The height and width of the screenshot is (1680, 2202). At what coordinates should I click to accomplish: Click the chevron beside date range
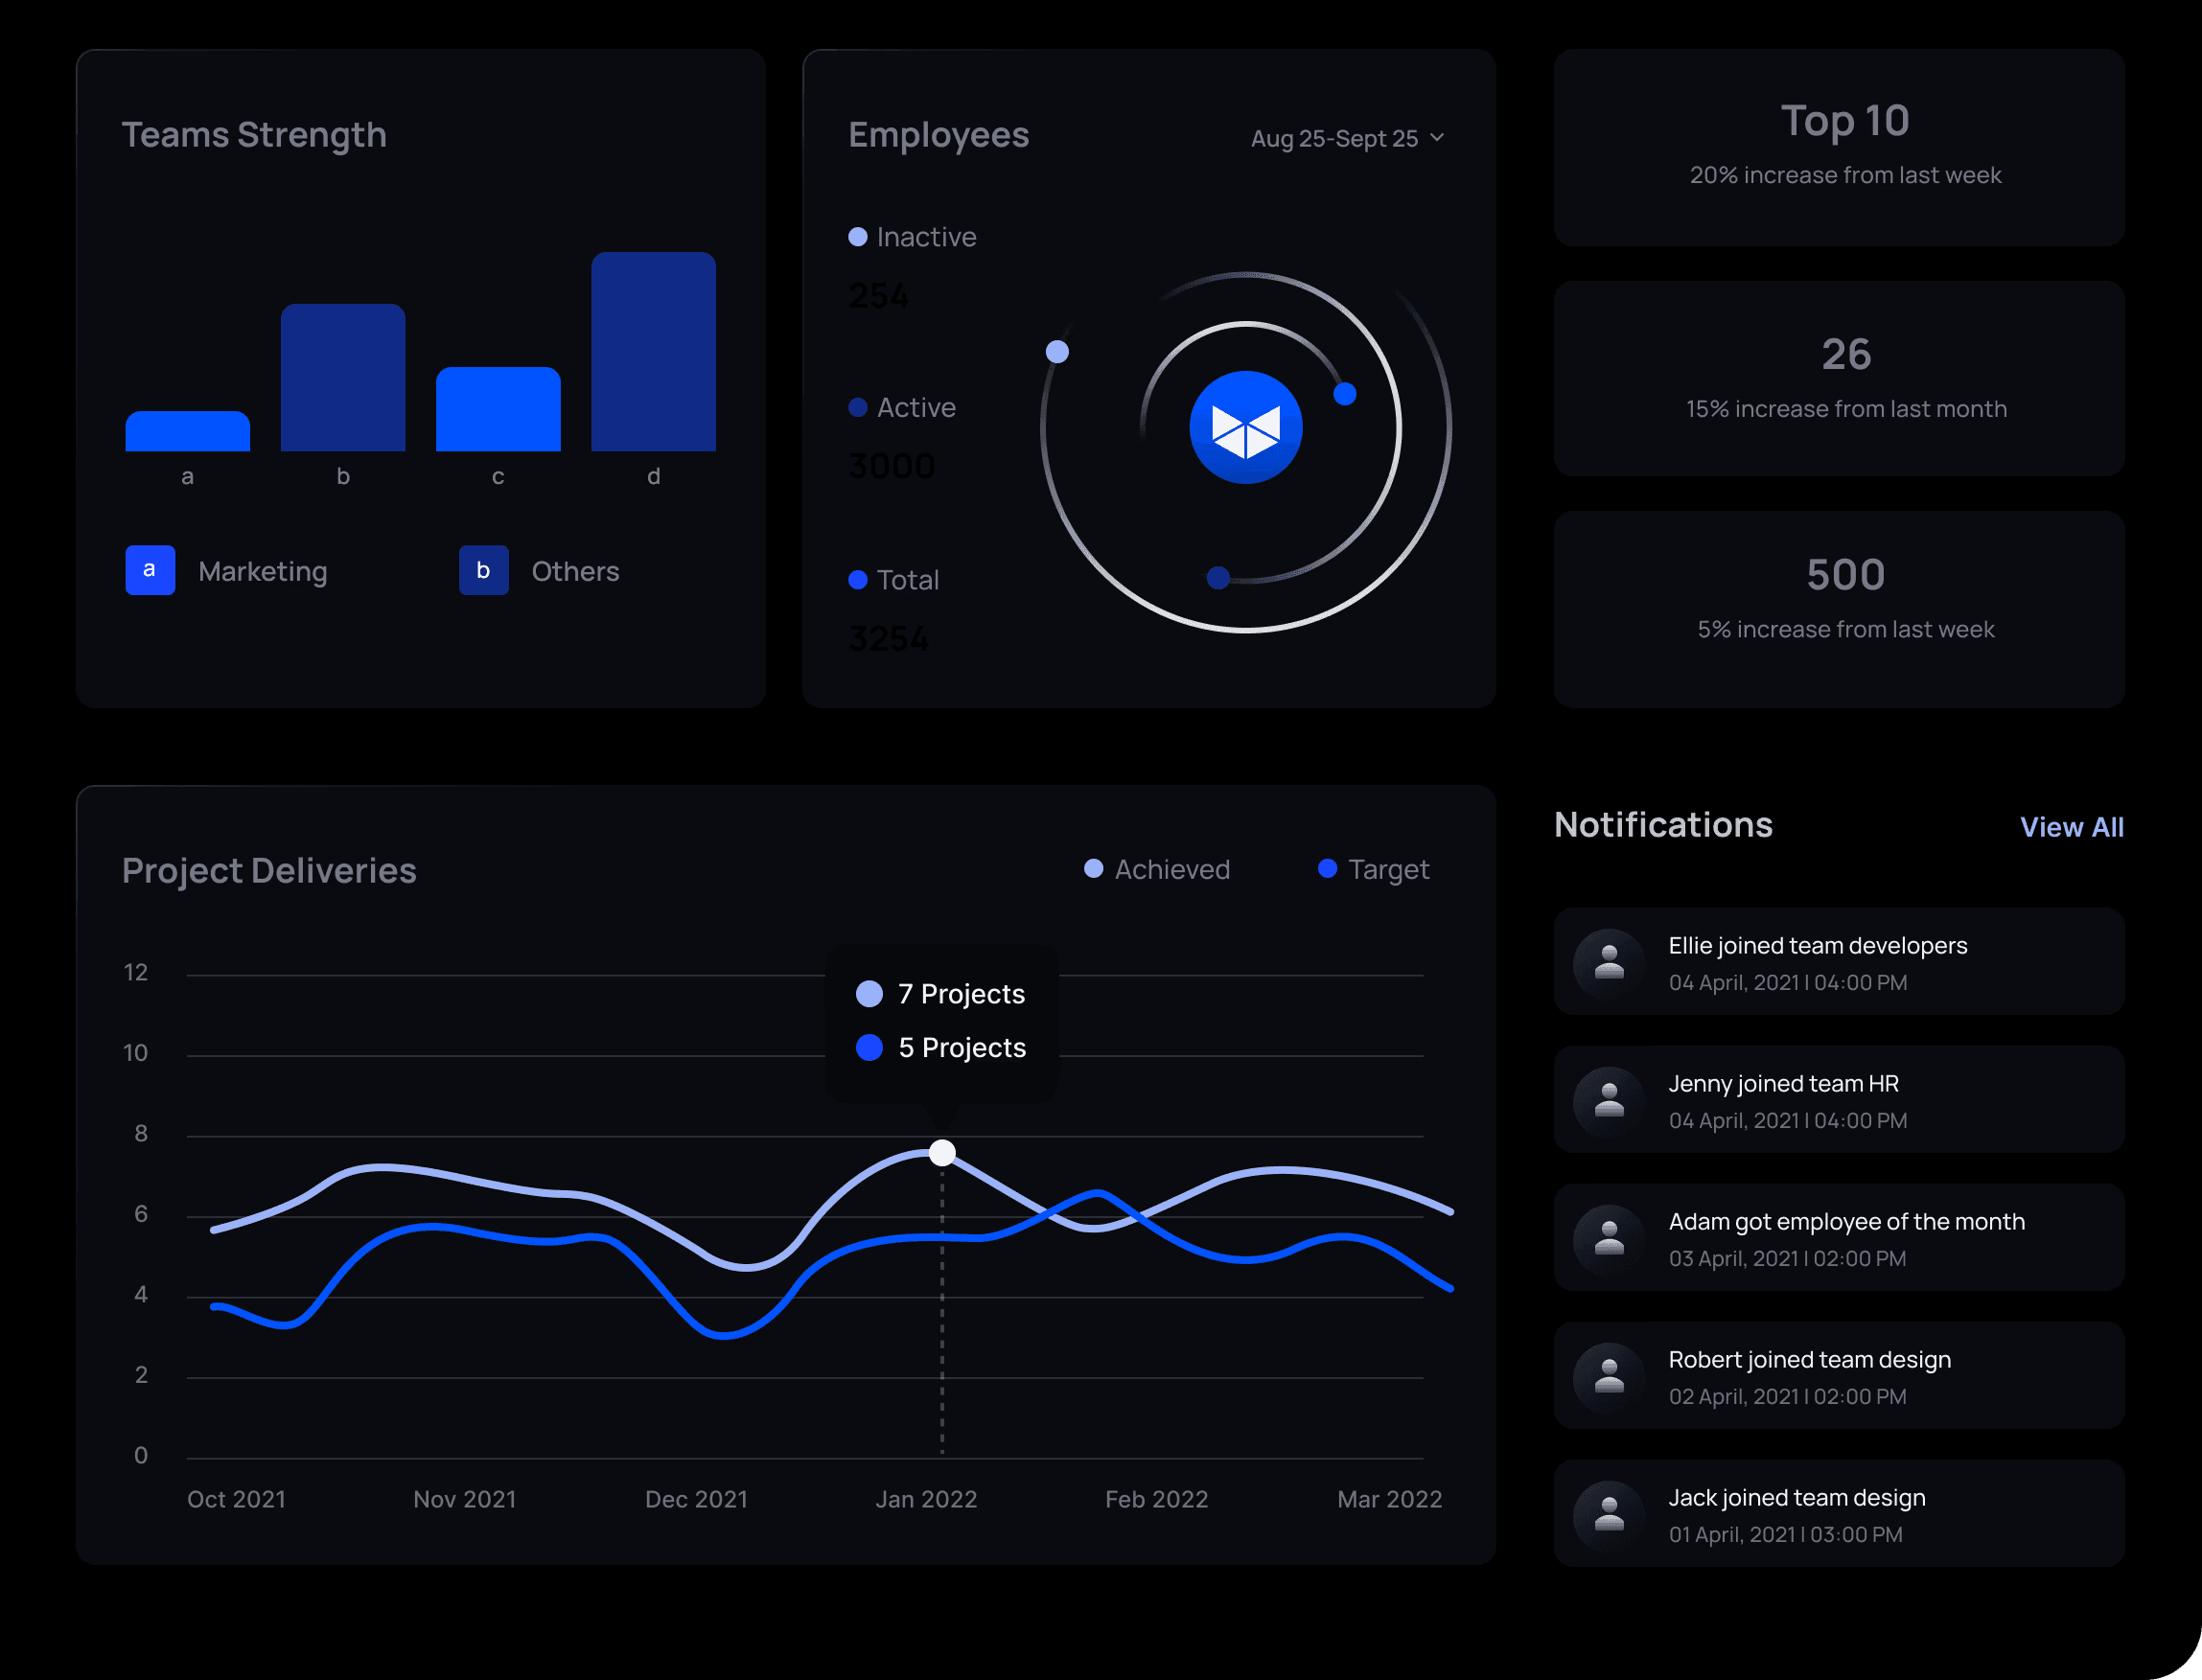coord(1437,137)
